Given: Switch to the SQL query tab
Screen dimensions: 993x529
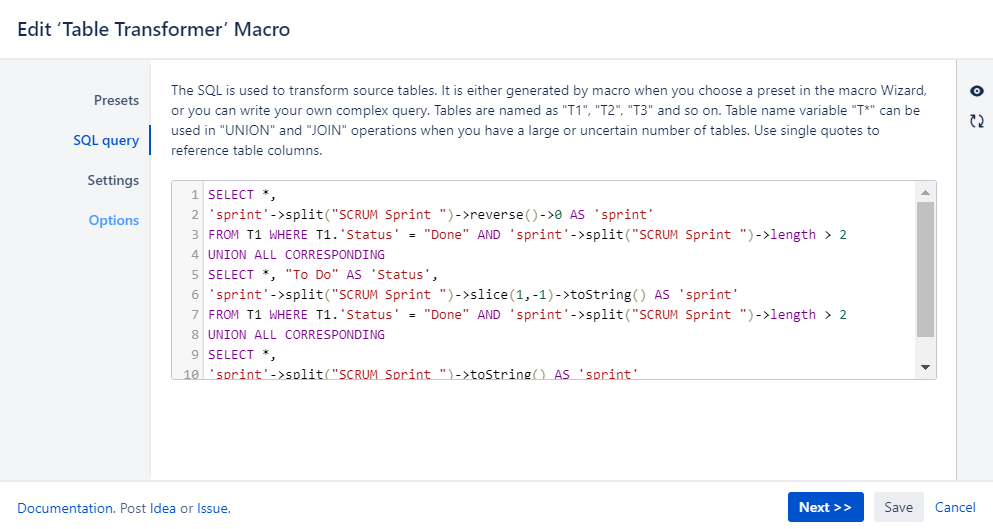Looking at the screenshot, I should pyautogui.click(x=106, y=140).
